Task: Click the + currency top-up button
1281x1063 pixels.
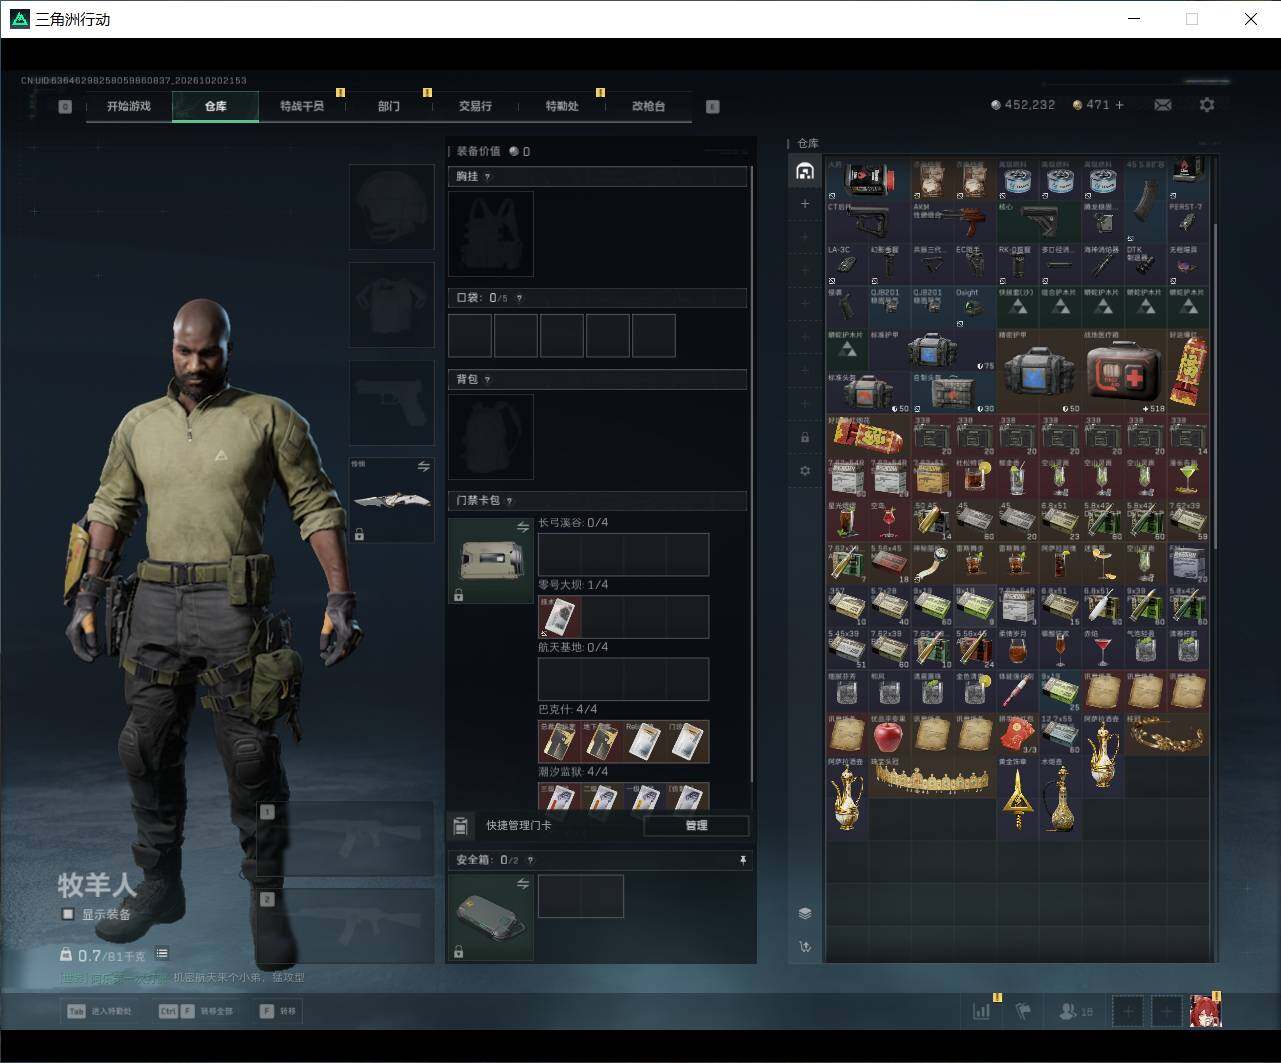Action: tap(1119, 105)
